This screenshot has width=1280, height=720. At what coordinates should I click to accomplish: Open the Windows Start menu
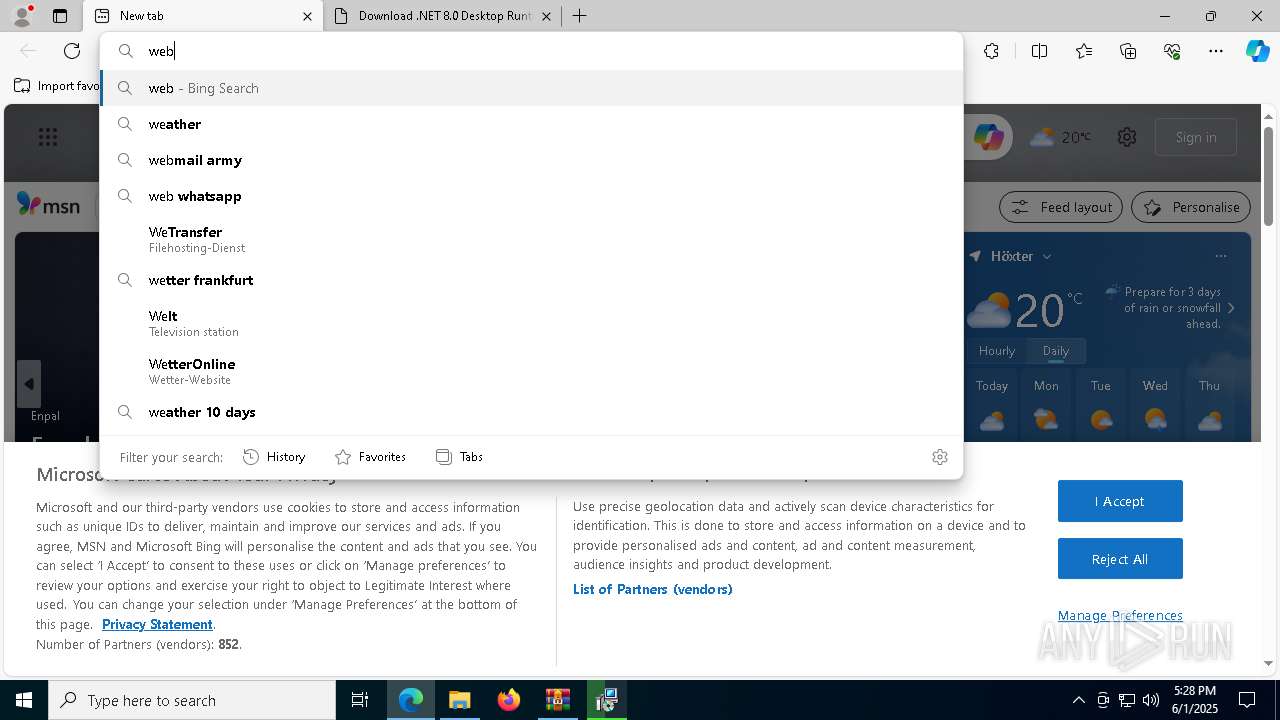click(x=24, y=700)
